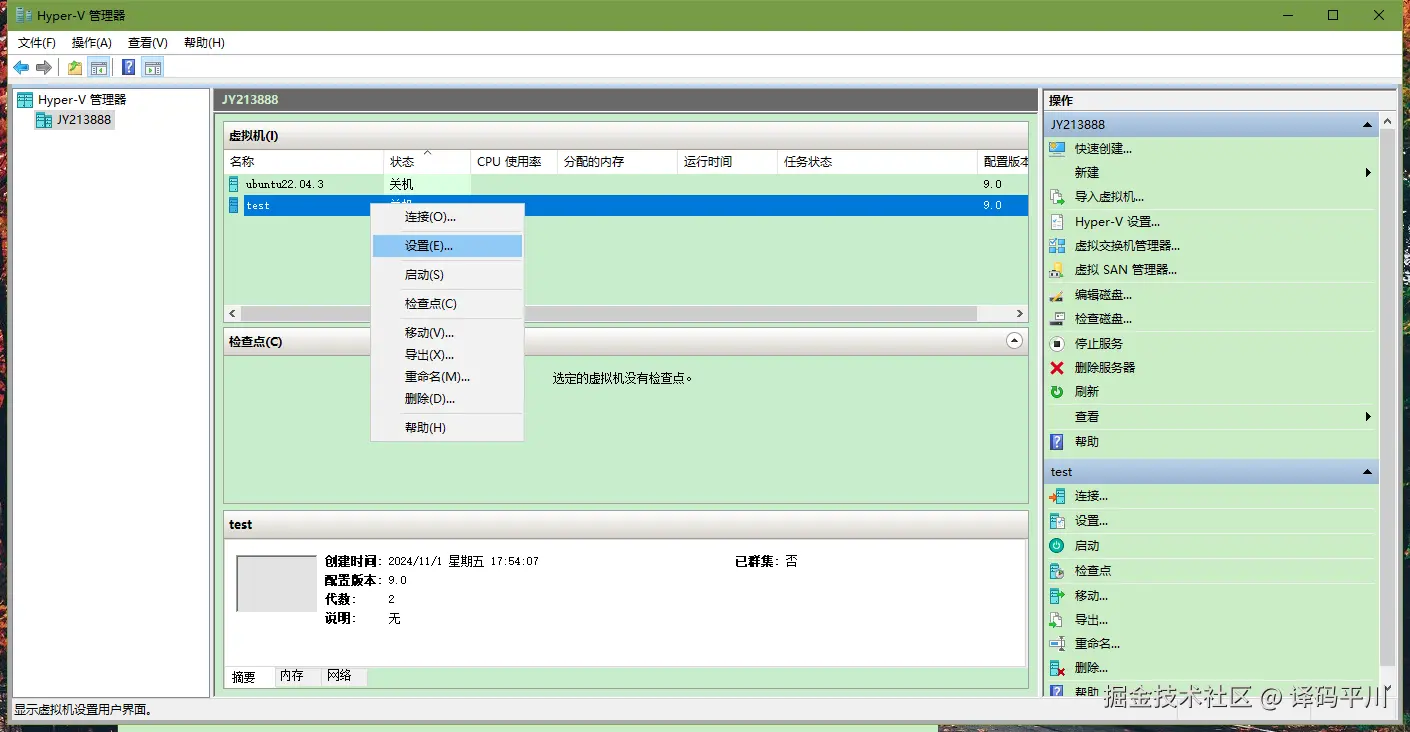Open the 文件(F) menu
Image resolution: width=1410 pixels, height=732 pixels.
37,42
